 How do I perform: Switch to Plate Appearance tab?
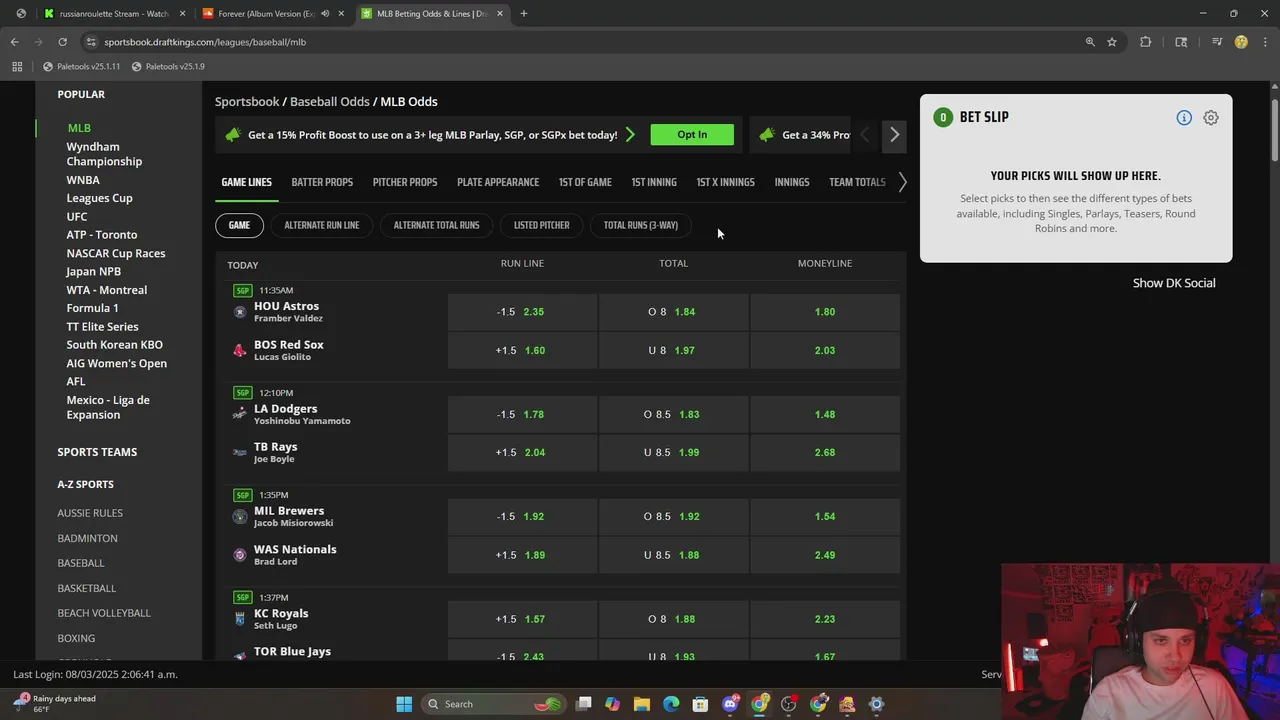[498, 182]
